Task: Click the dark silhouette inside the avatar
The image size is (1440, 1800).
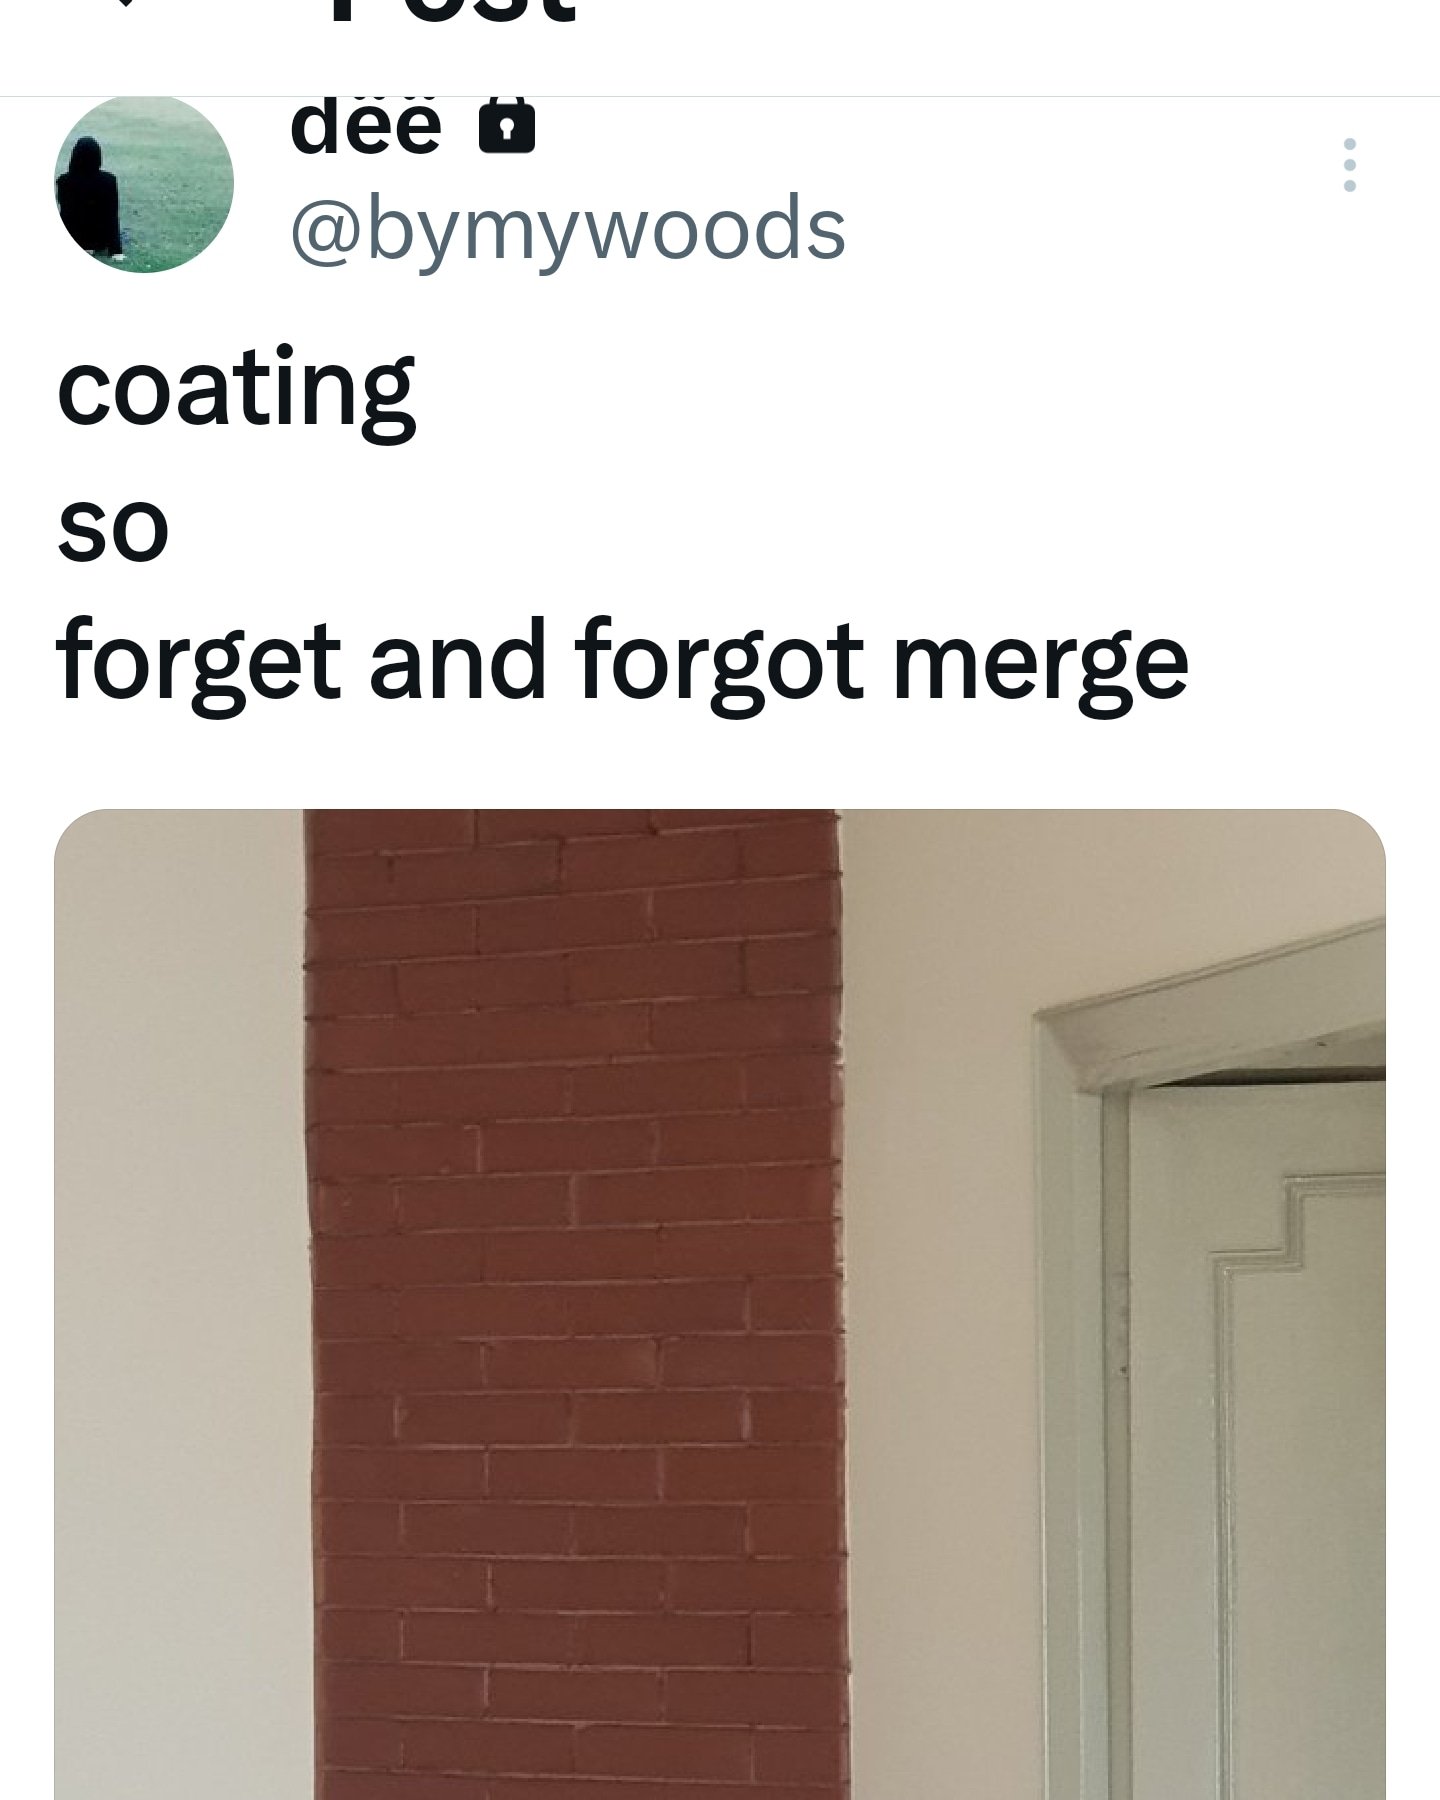Action: pos(90,200)
